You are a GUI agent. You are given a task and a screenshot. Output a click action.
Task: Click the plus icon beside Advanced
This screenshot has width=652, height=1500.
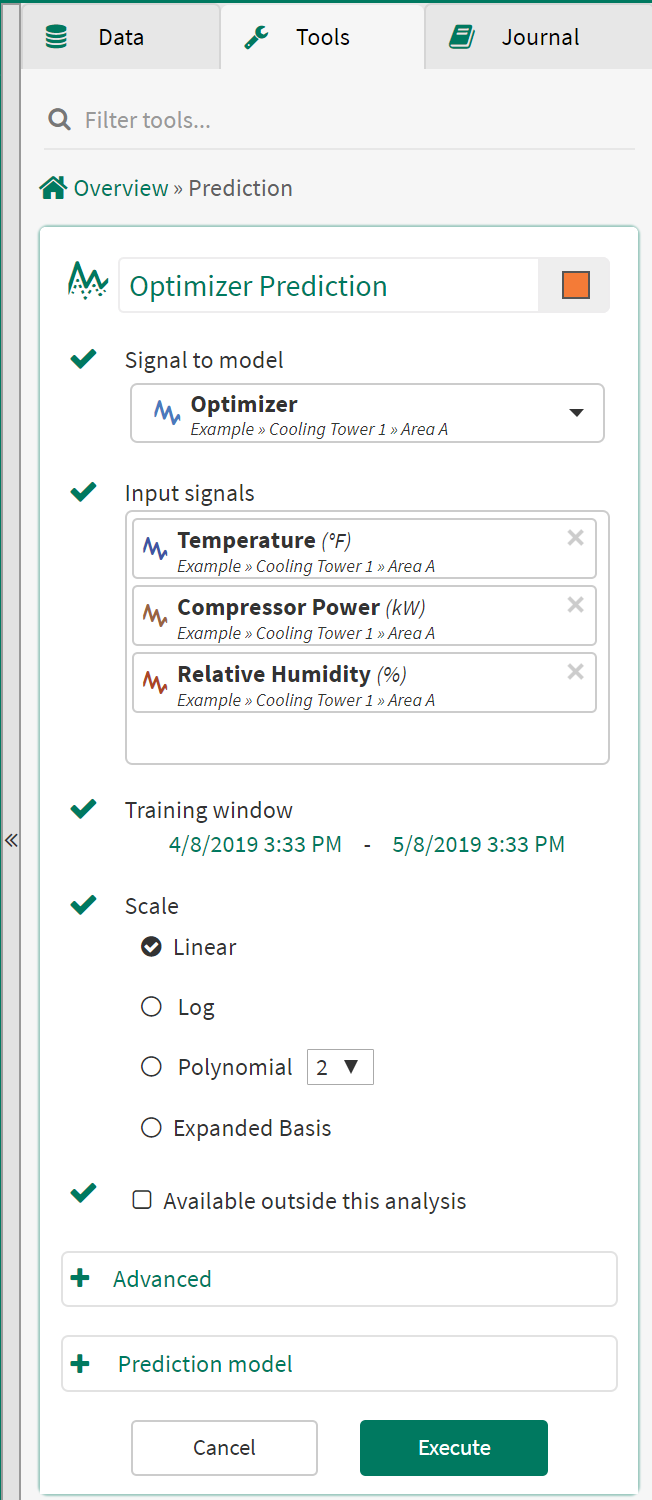pos(81,1279)
